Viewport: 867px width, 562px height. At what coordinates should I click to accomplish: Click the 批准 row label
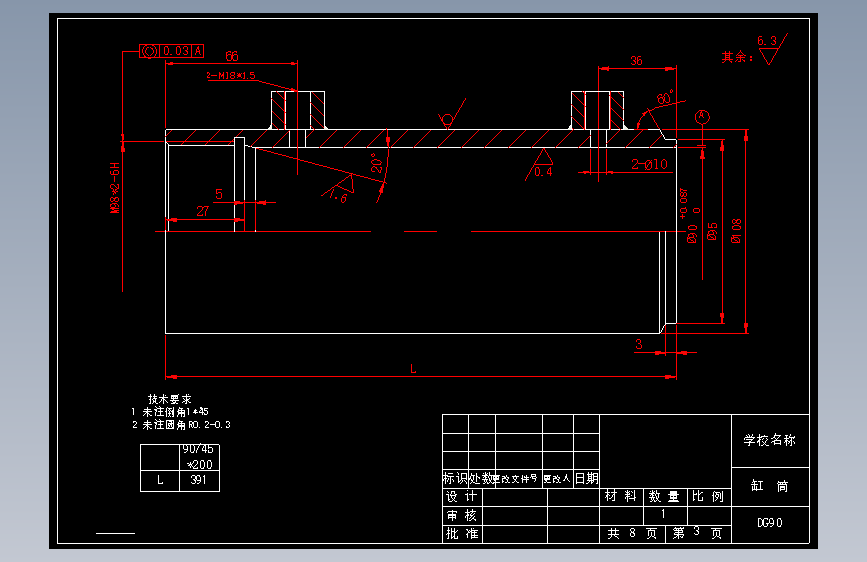coord(462,534)
